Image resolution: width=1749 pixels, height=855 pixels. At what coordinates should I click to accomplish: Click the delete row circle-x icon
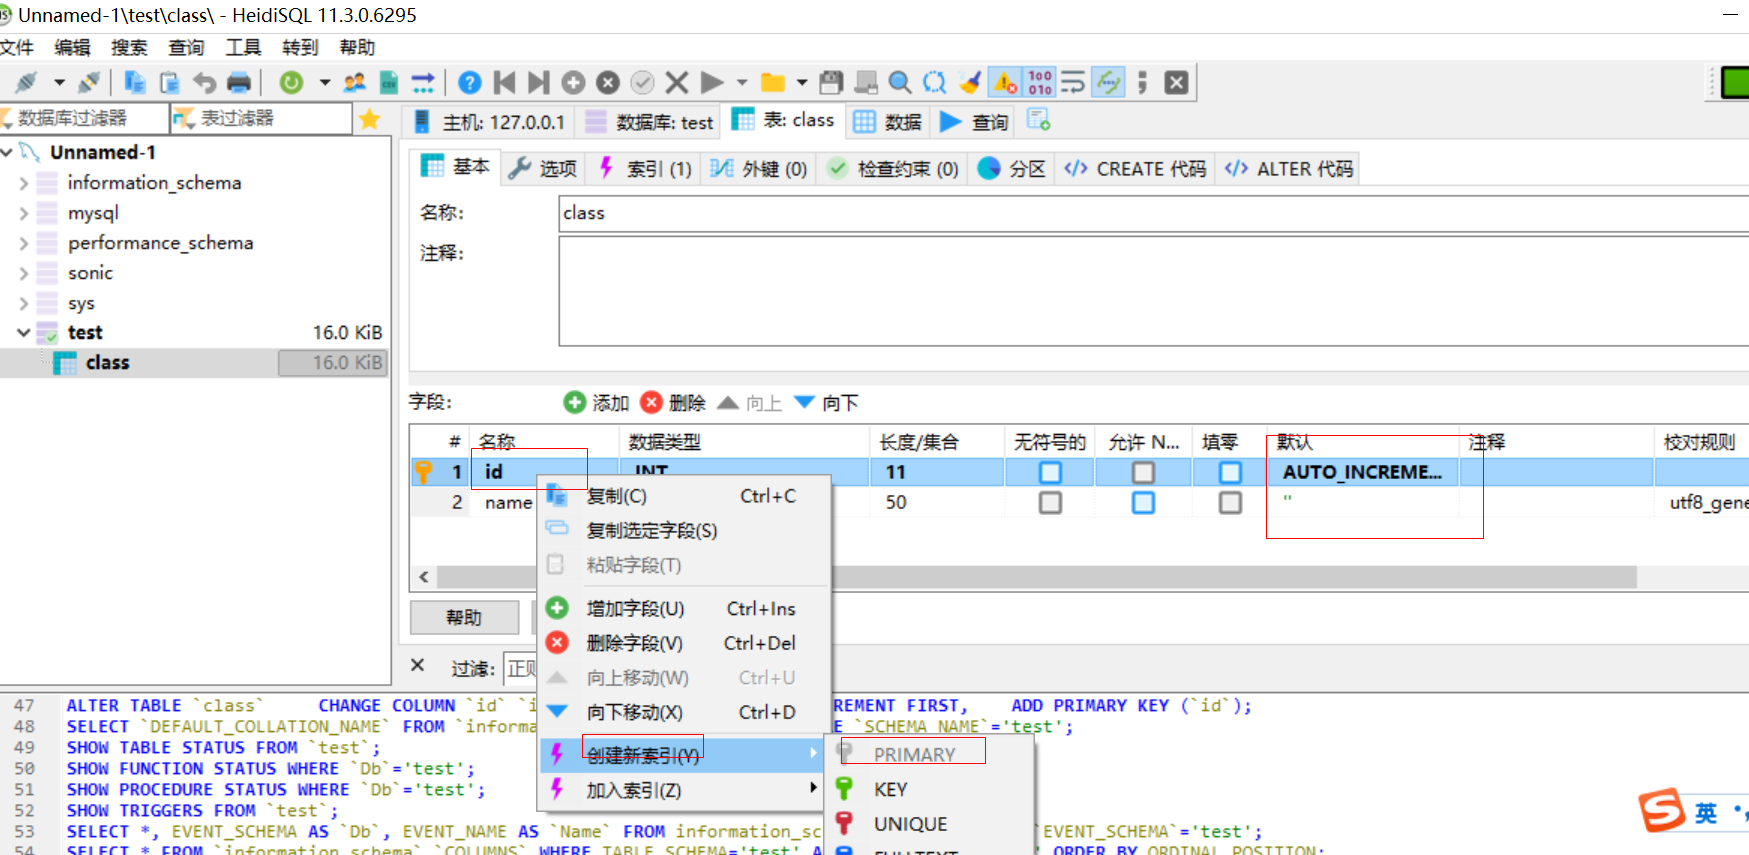click(608, 82)
